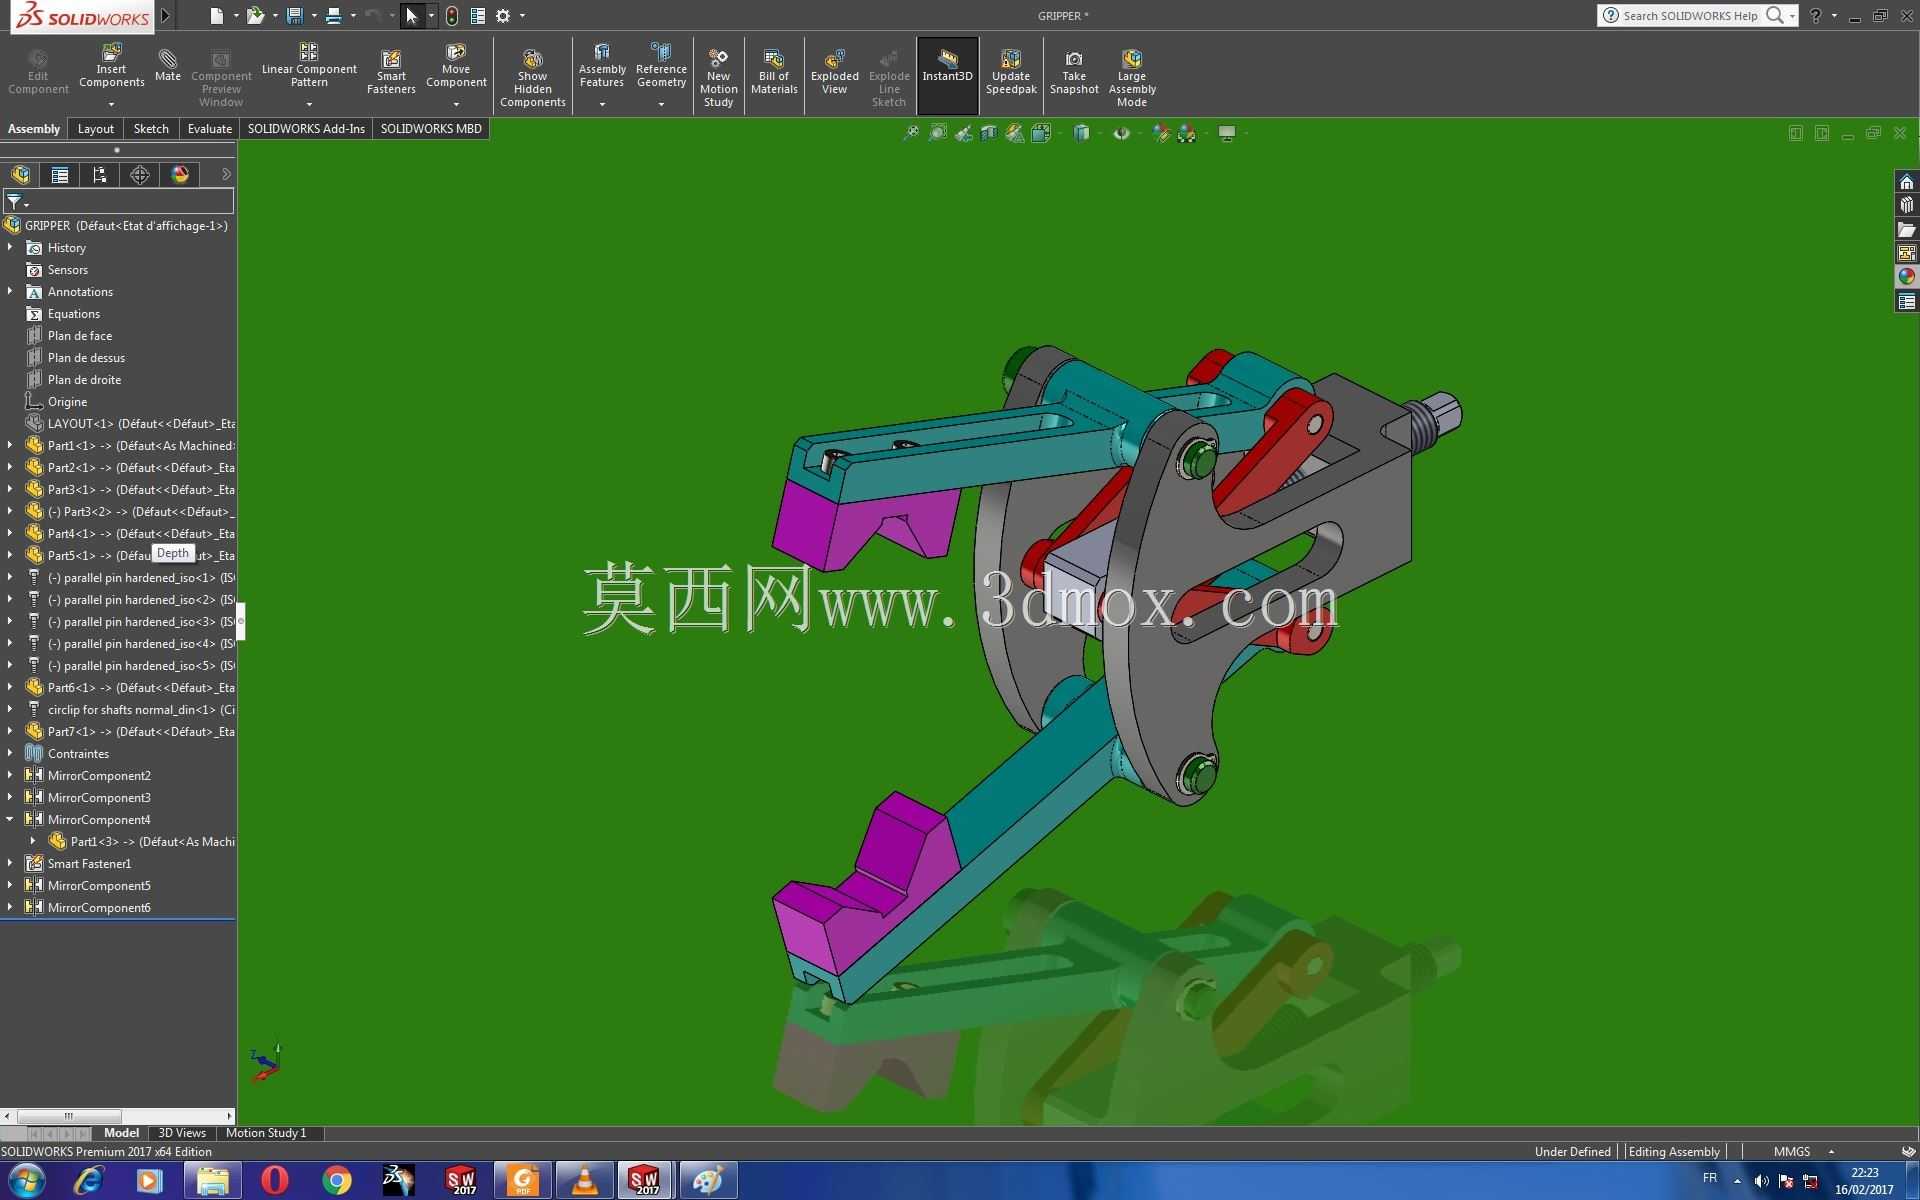Screen dimensions: 1920x1200
Task: Collapse the MirrorComponent4 node
Action: pos(10,819)
